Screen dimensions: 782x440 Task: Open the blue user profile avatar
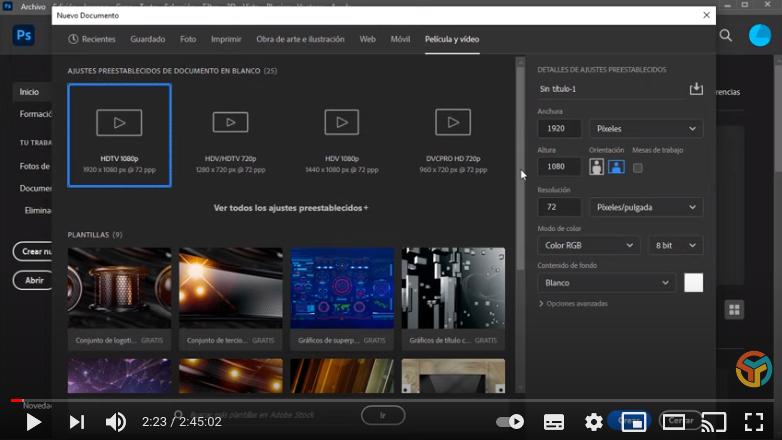[760, 35]
